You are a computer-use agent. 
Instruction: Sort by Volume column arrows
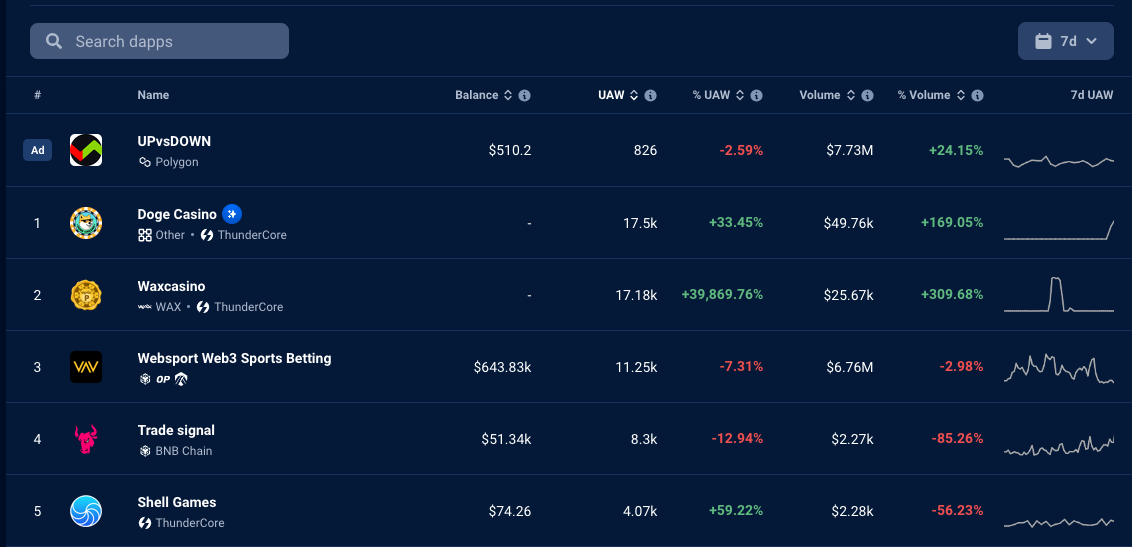(x=850, y=95)
